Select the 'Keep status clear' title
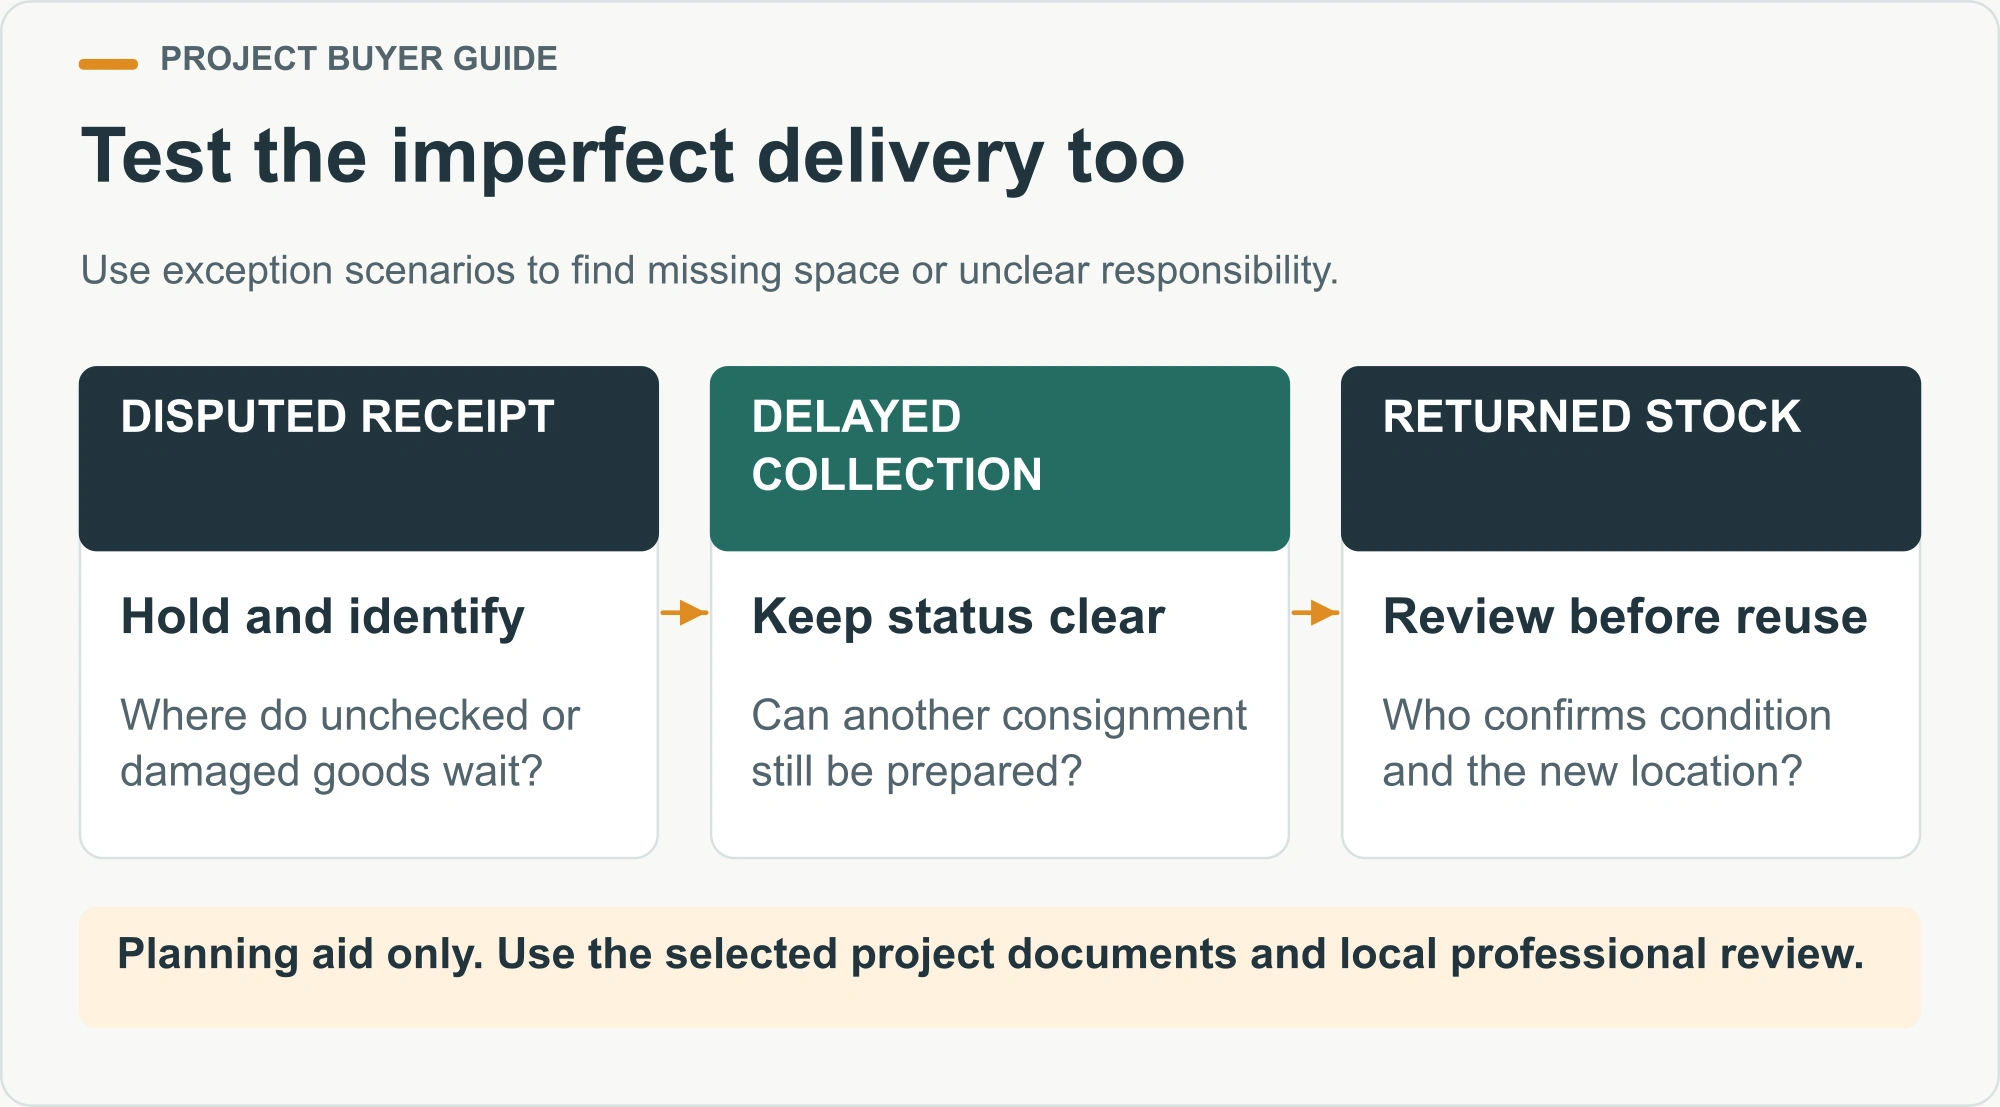The height and width of the screenshot is (1107, 2000). click(958, 617)
